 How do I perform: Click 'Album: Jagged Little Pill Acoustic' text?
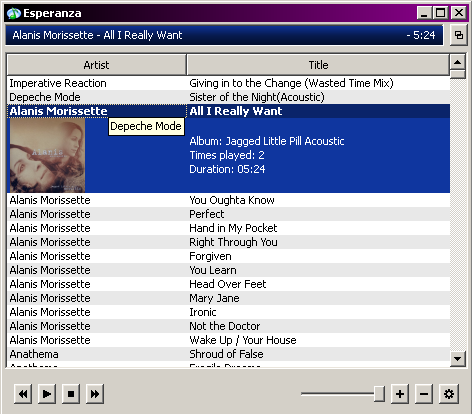click(x=267, y=141)
